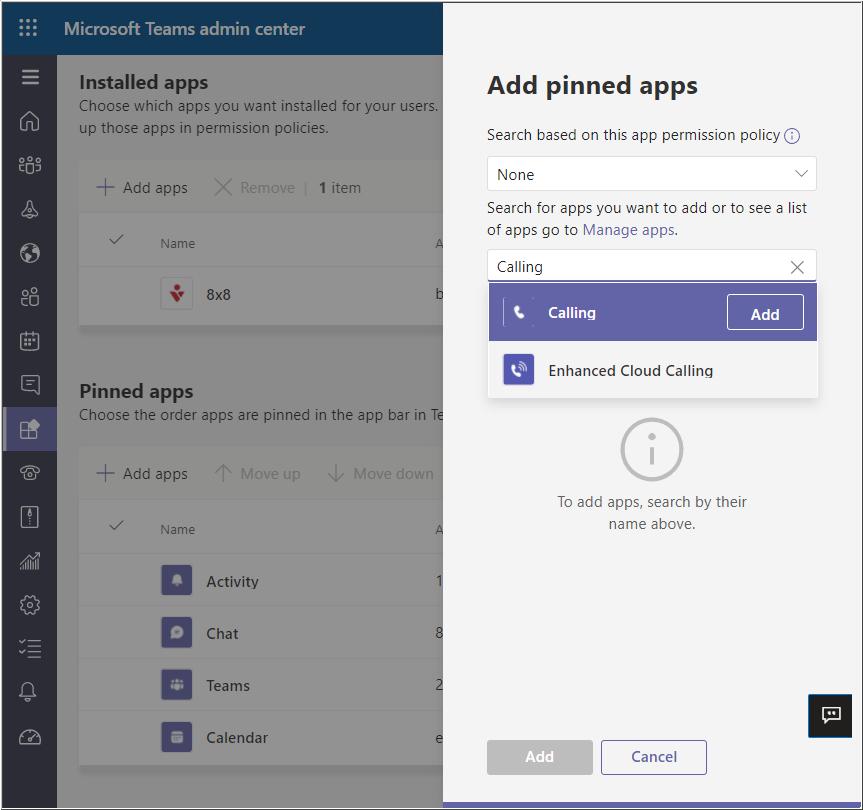
Task: Click Name column header in Installed apps
Action: [178, 244]
